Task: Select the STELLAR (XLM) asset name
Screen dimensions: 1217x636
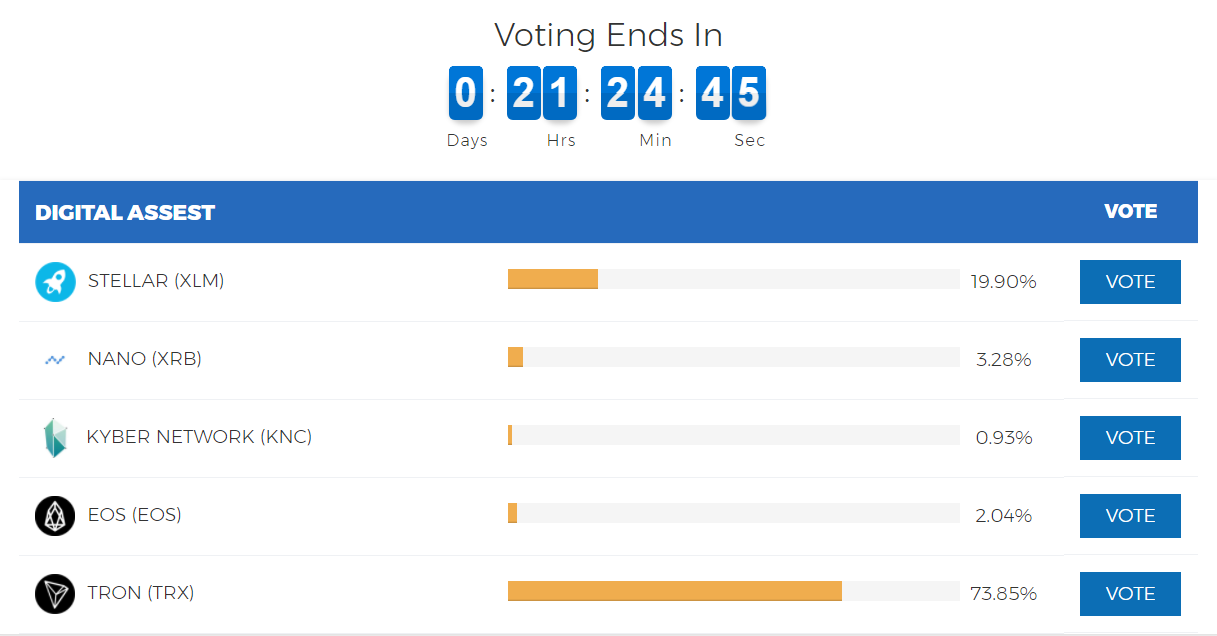Action: tap(156, 281)
